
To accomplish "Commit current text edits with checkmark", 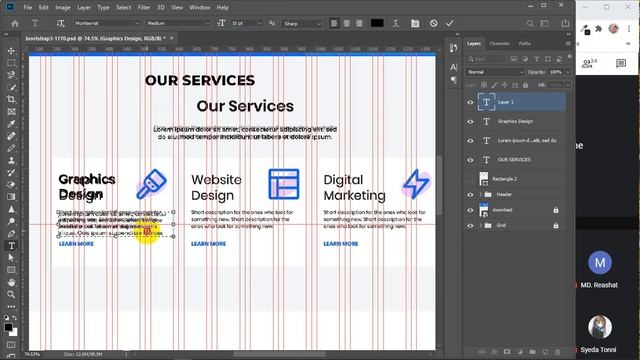I will click(x=450, y=23).
